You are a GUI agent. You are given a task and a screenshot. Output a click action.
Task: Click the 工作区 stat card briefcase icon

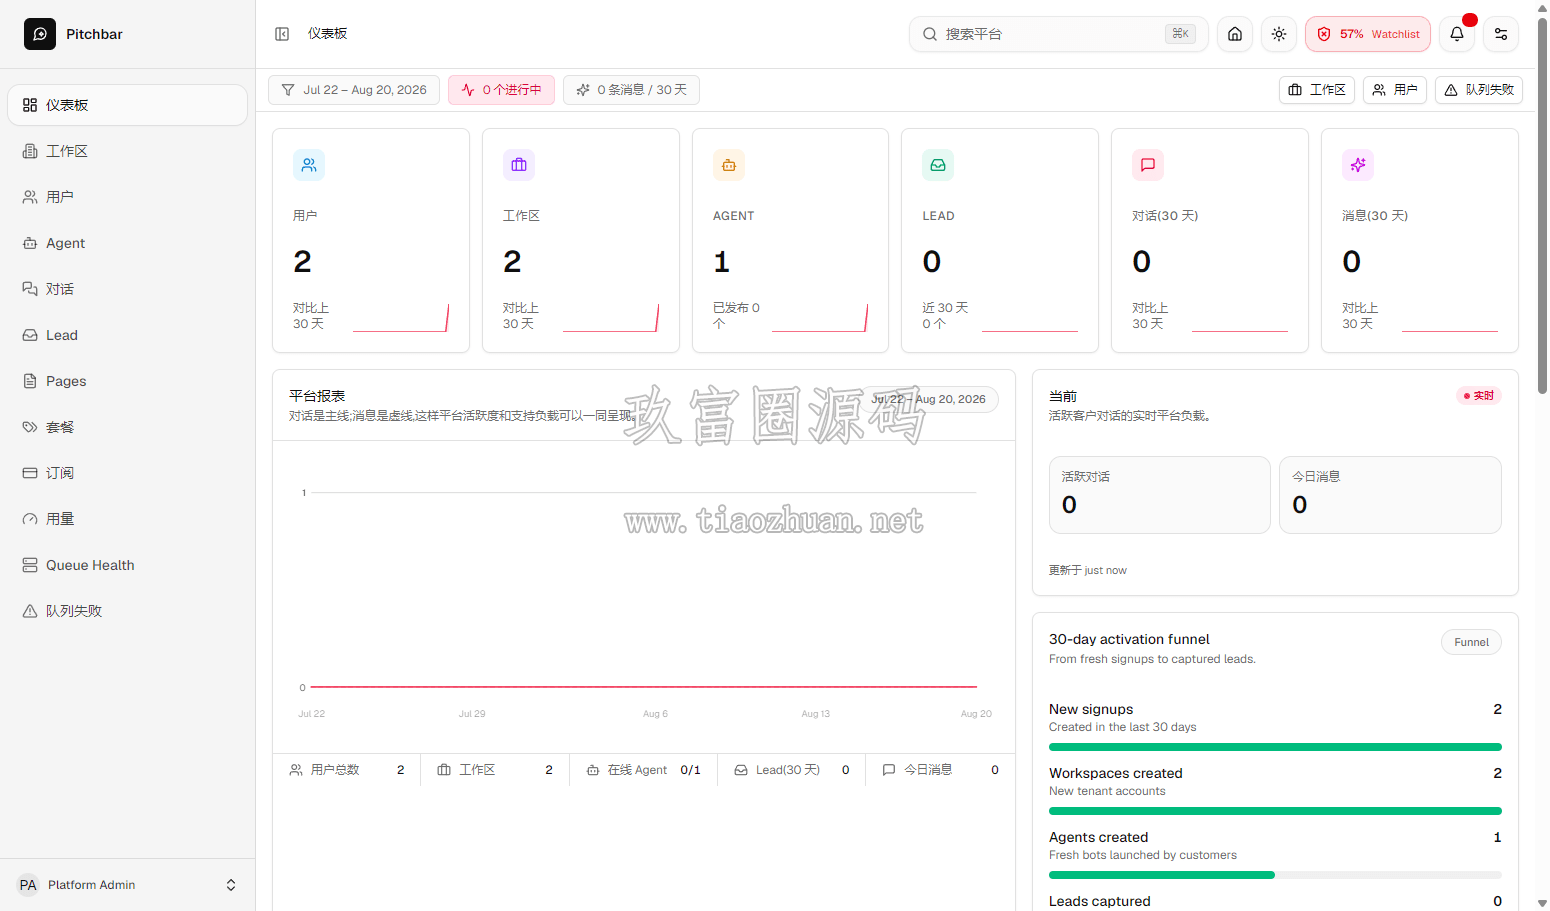pos(519,165)
